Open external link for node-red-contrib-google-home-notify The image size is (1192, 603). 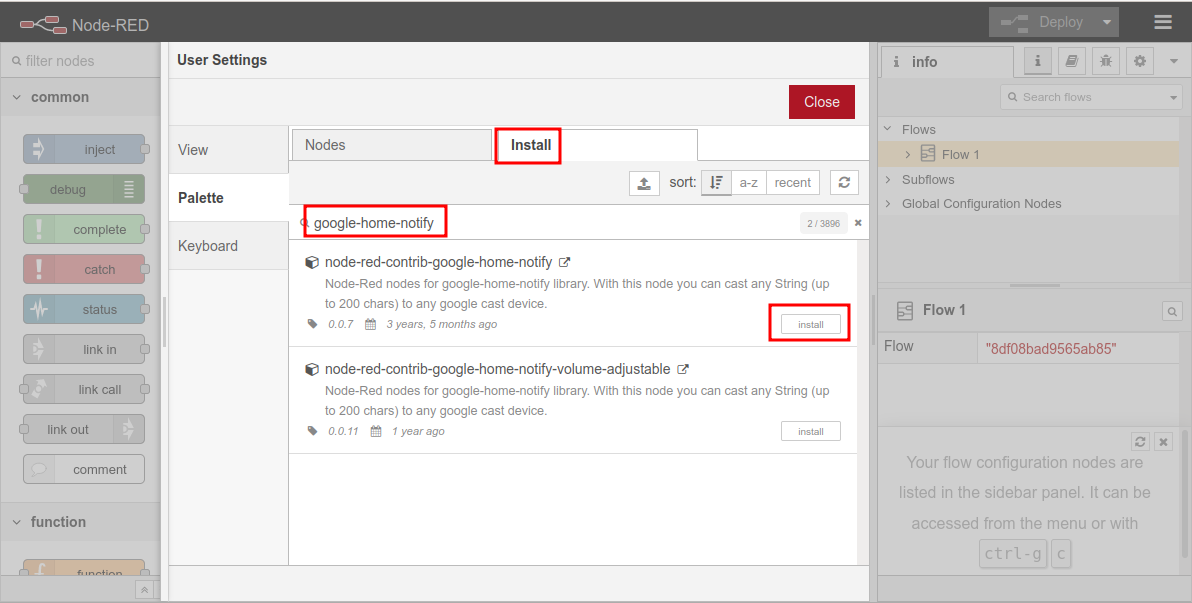coord(564,262)
